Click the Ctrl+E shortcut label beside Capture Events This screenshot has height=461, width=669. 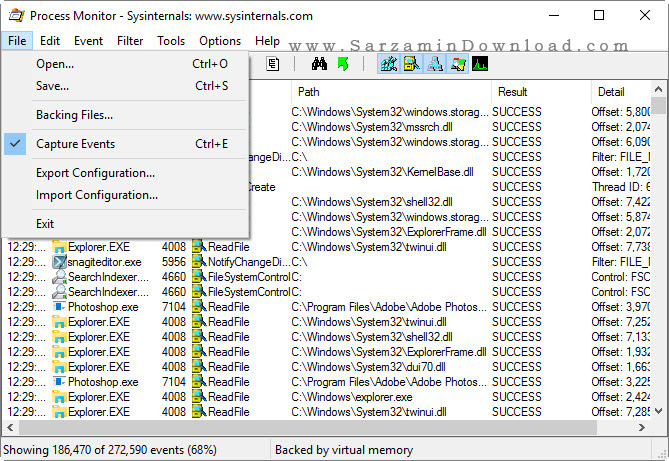[x=212, y=144]
